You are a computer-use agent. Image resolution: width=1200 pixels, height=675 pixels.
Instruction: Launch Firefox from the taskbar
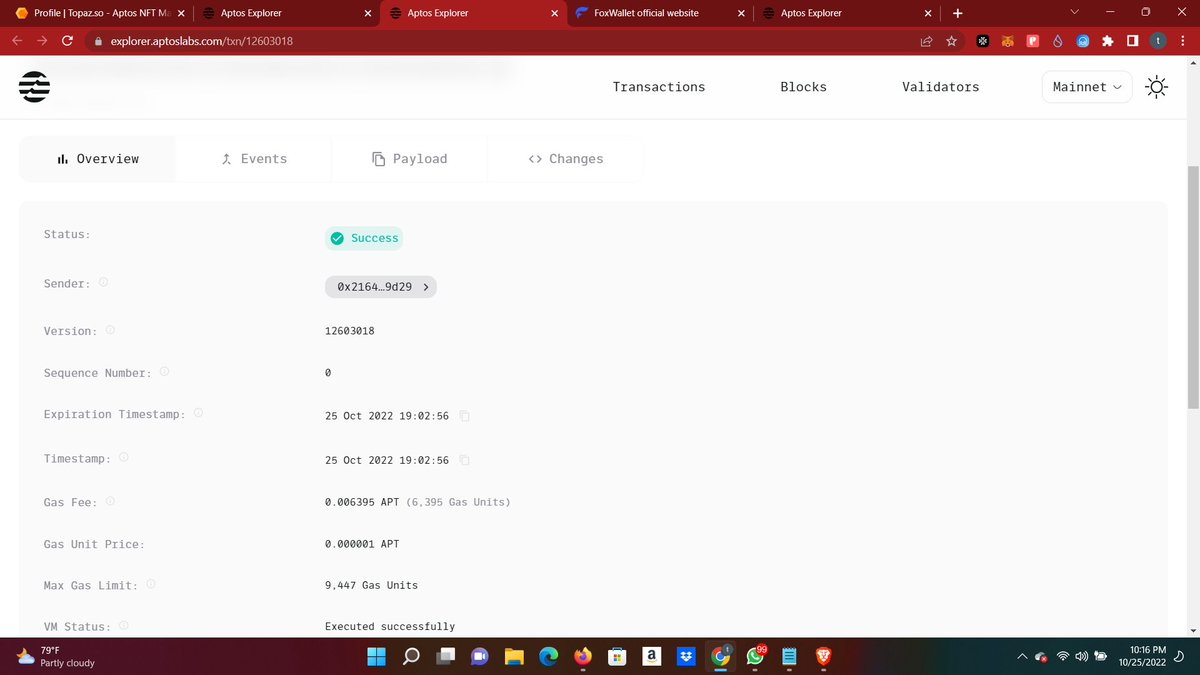(x=583, y=657)
